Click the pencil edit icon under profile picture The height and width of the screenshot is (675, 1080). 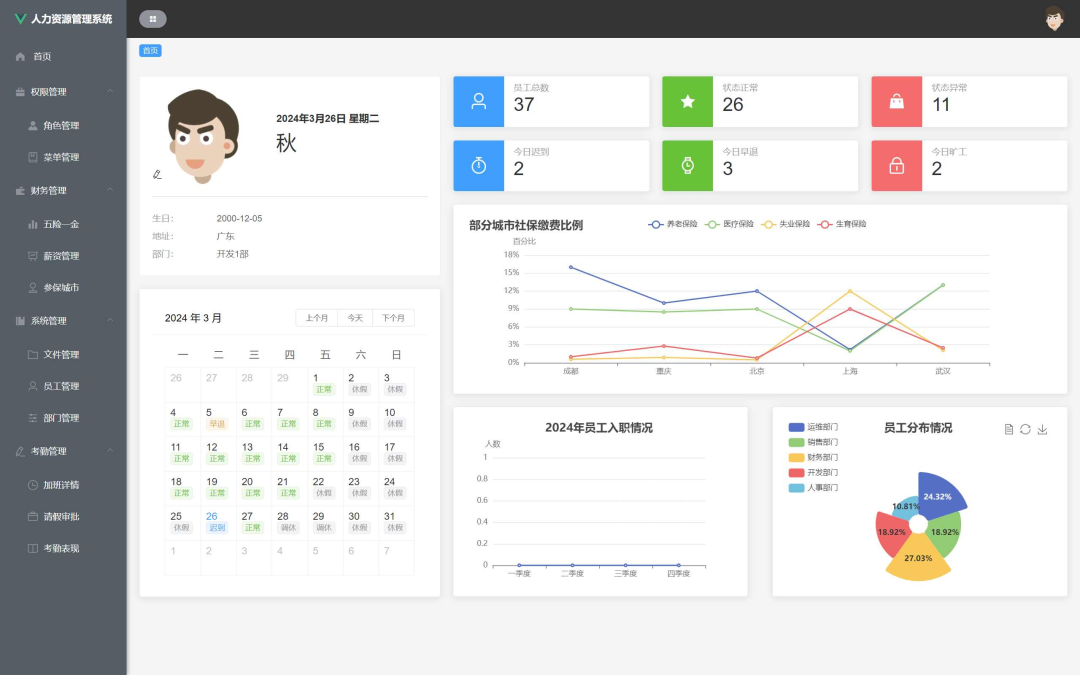157,174
